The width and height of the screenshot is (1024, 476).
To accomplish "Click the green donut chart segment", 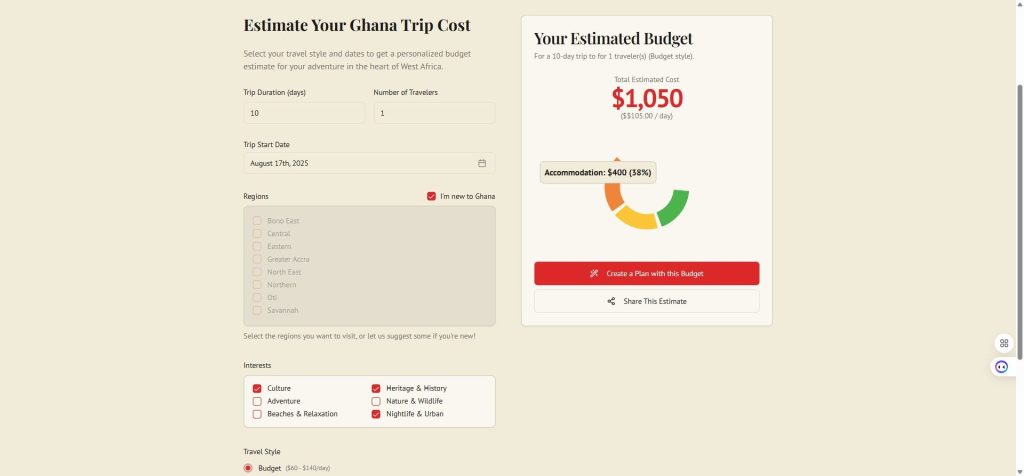I will click(x=674, y=207).
